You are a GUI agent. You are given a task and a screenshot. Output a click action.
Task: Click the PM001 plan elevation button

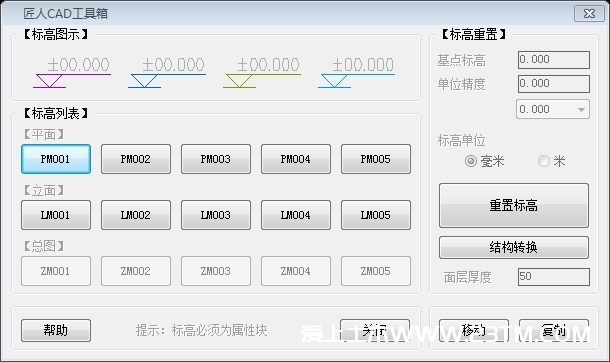click(x=56, y=159)
